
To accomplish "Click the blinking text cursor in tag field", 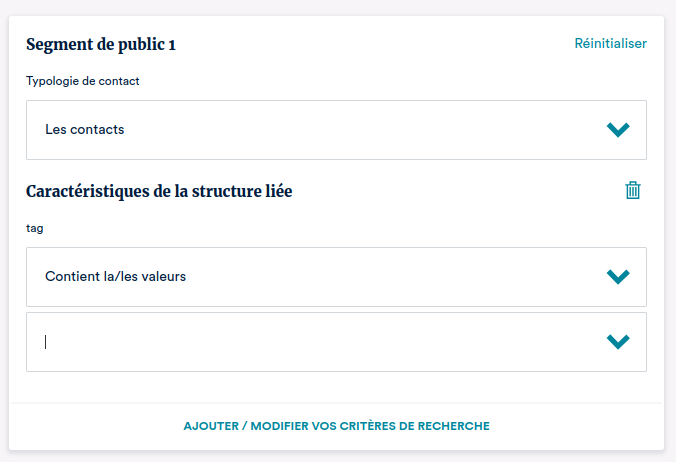I will (46, 342).
